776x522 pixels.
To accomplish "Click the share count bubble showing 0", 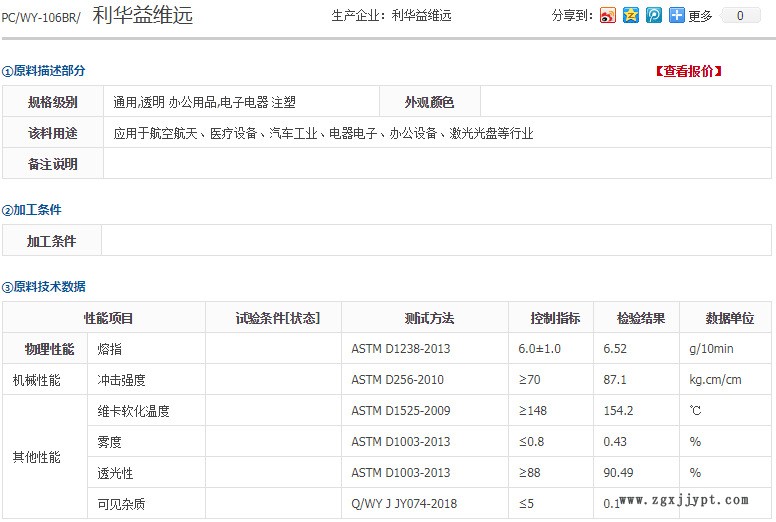I will click(741, 16).
